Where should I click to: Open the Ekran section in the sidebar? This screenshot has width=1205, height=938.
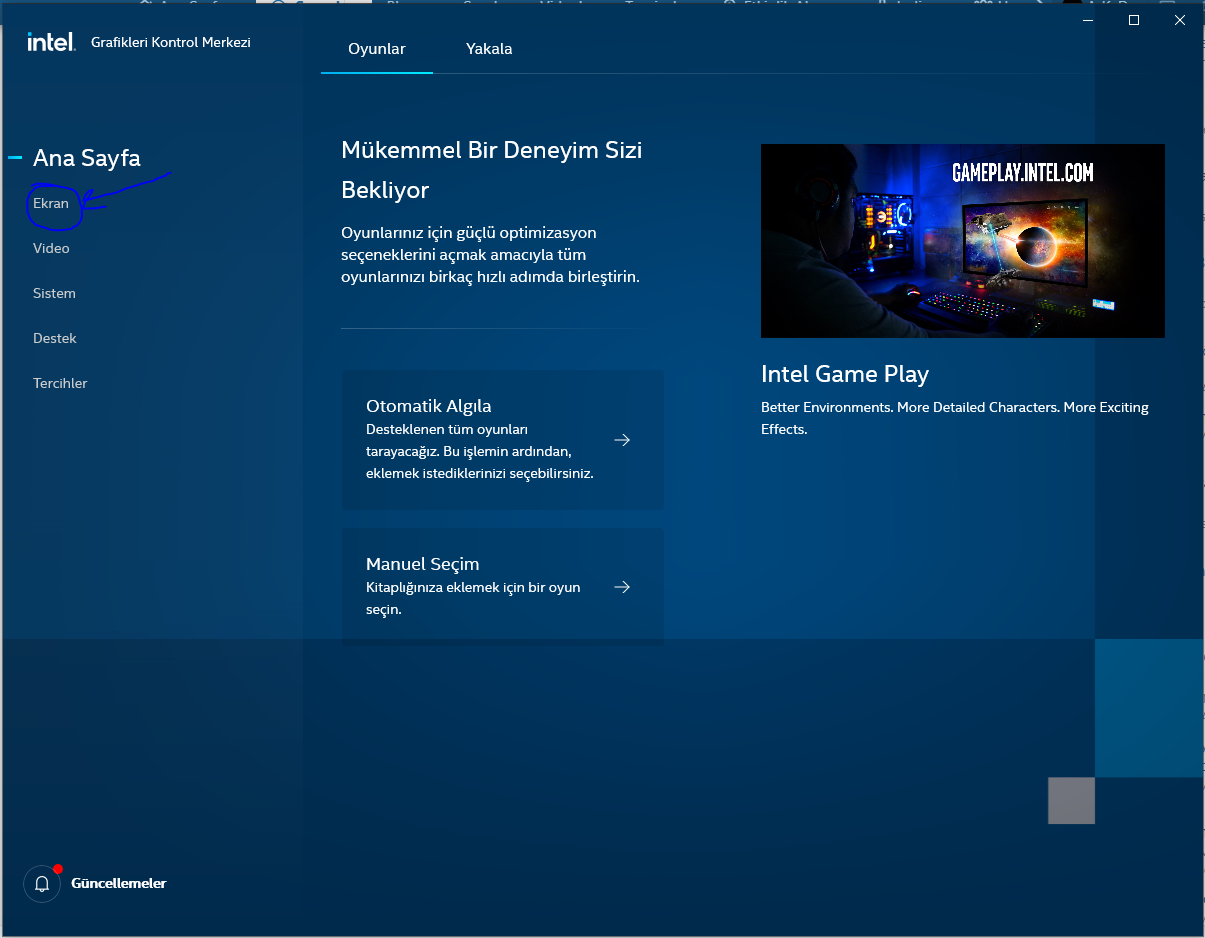pyautogui.click(x=51, y=203)
